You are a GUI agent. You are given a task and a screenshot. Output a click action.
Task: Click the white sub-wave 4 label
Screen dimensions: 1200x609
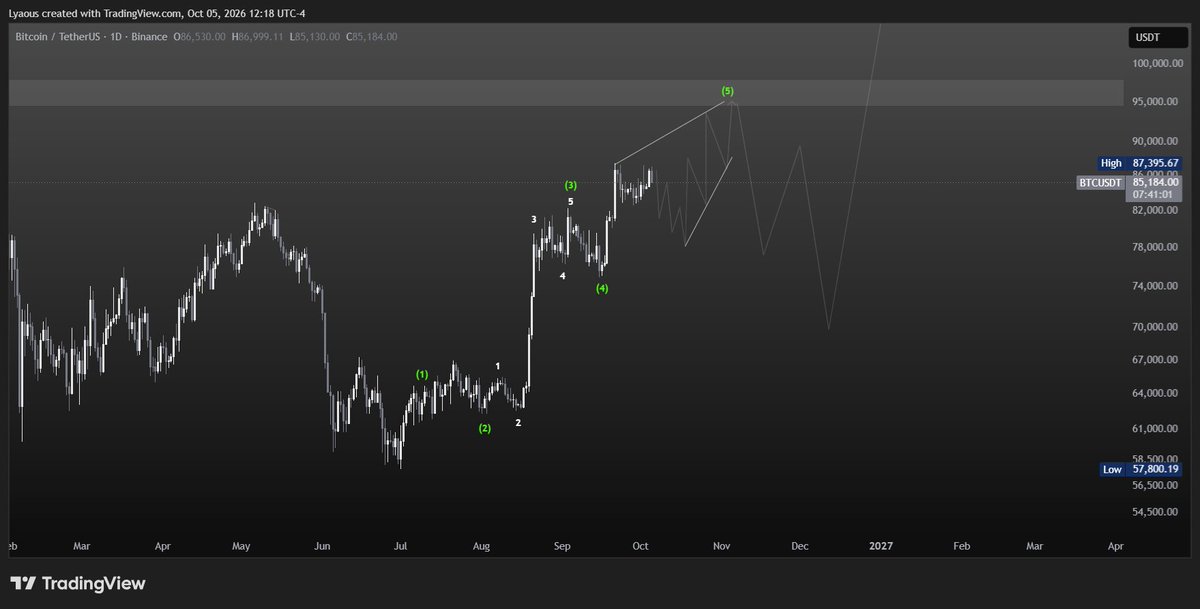tap(563, 276)
